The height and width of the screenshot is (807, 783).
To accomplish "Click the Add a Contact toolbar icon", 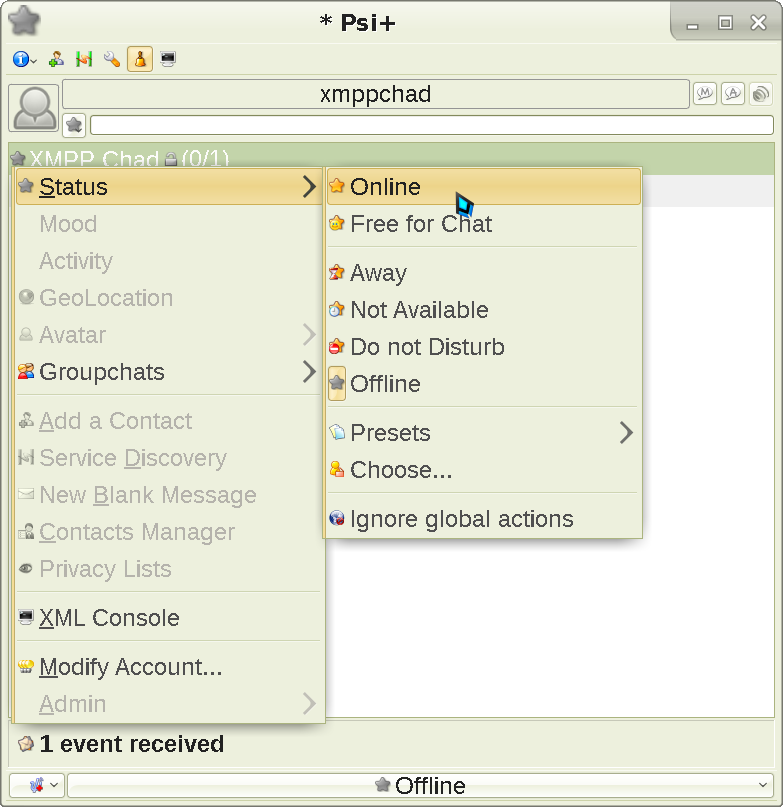I will [x=57, y=60].
